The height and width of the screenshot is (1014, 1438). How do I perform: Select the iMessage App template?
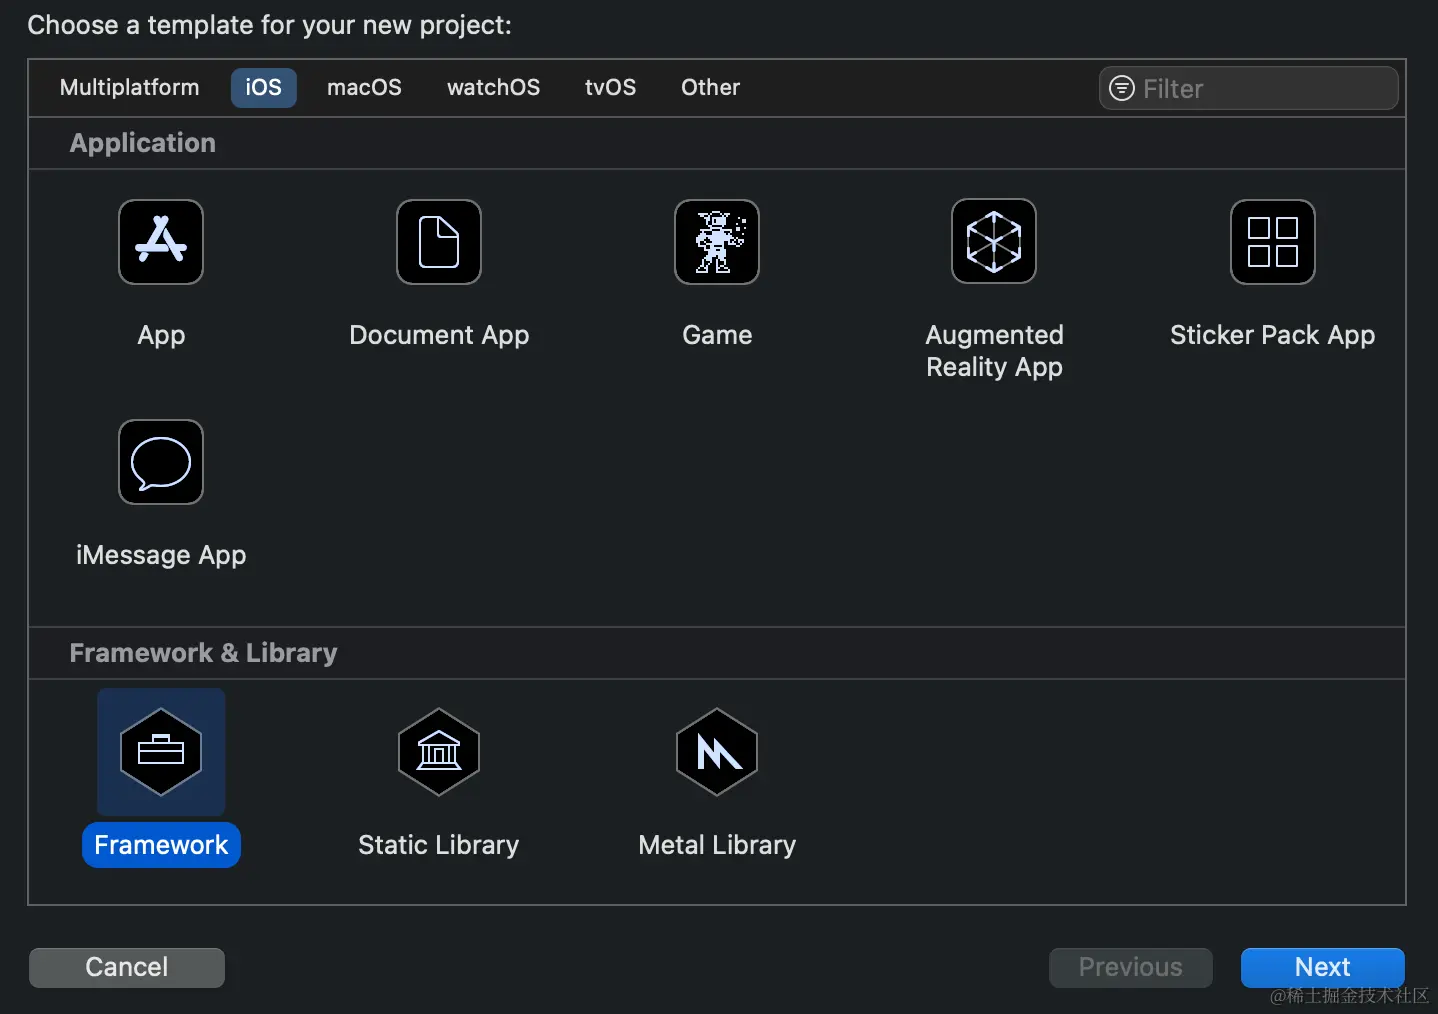pyautogui.click(x=160, y=462)
